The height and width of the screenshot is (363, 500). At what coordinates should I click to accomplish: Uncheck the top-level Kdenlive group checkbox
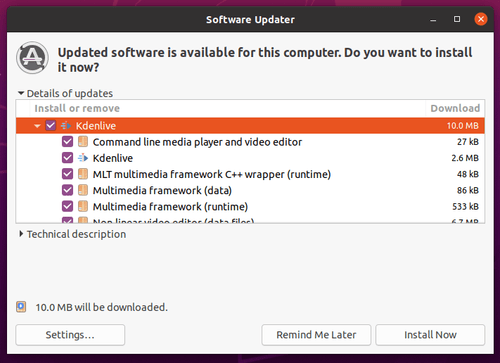(51, 126)
